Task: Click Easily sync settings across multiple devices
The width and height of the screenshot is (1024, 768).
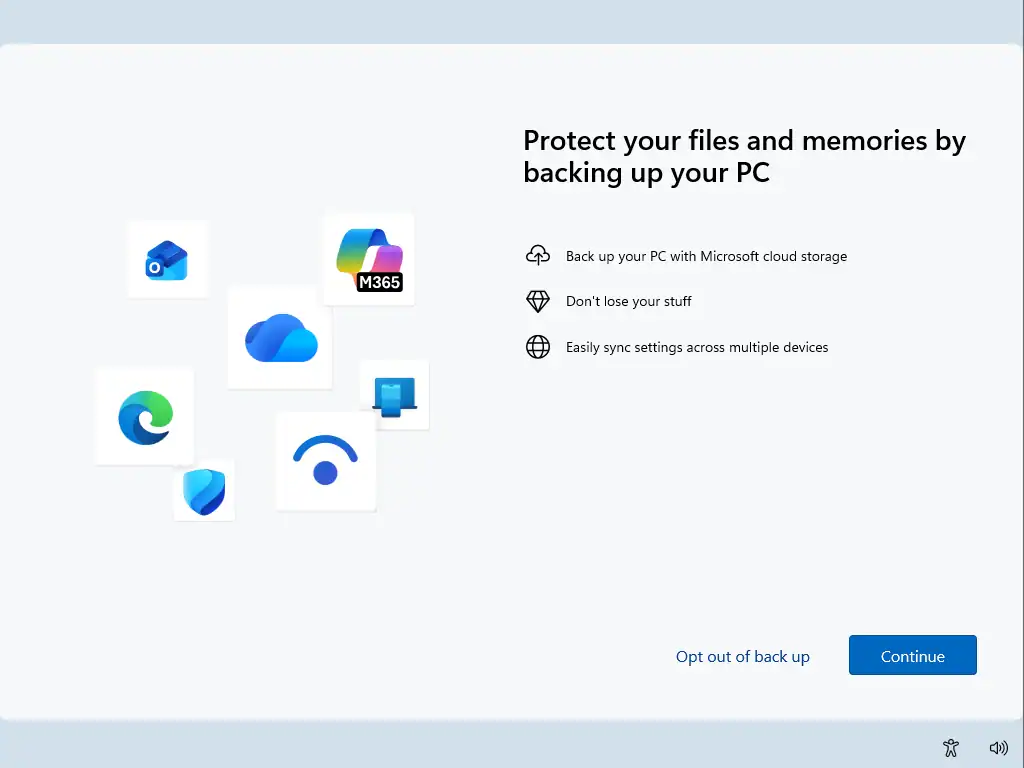Action: pos(697,347)
